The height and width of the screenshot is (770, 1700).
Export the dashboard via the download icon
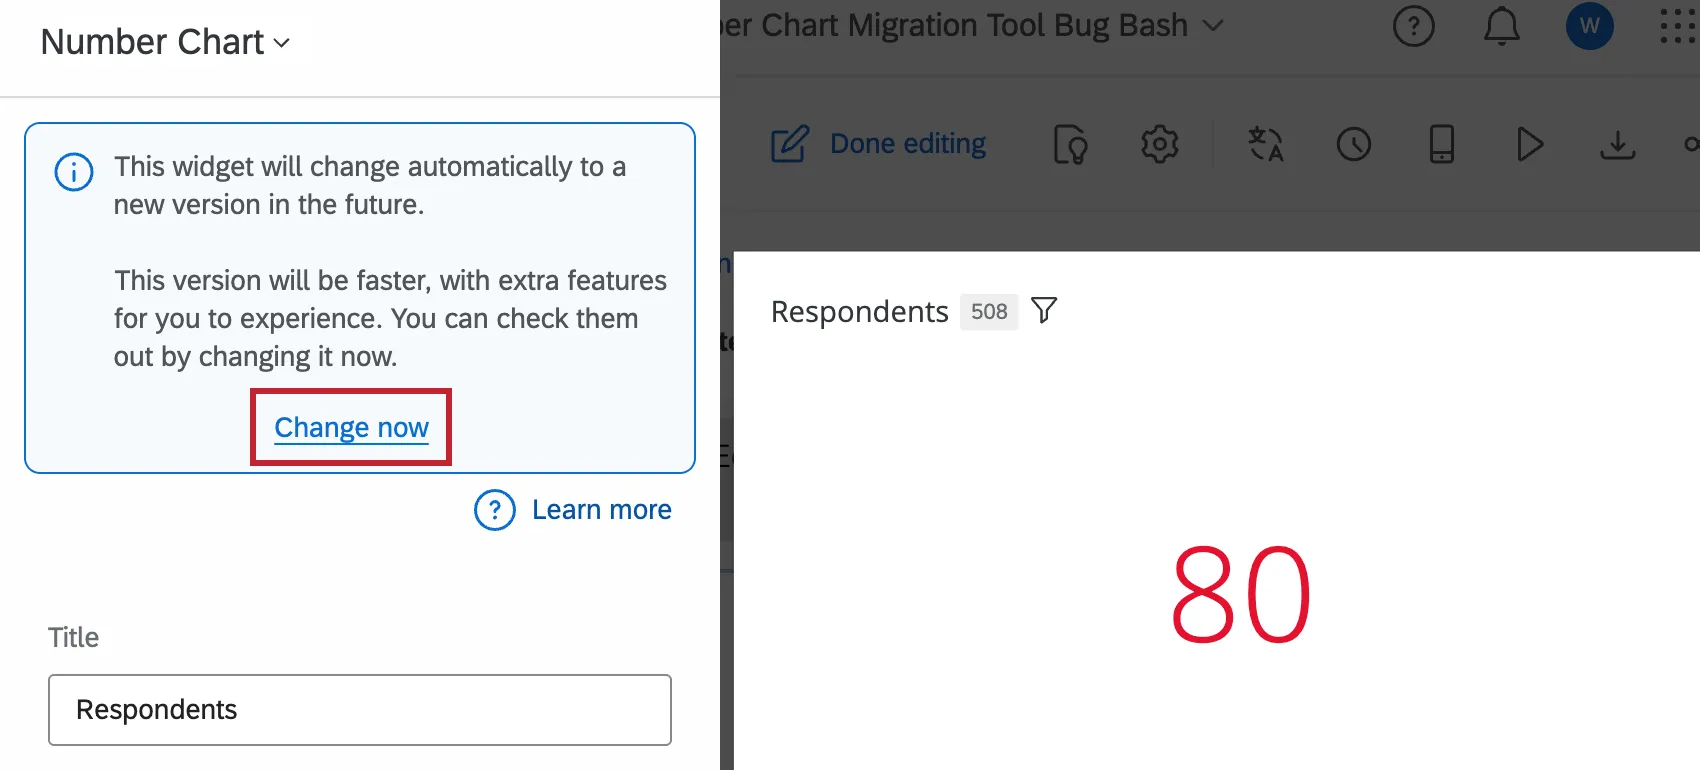[x=1617, y=144]
